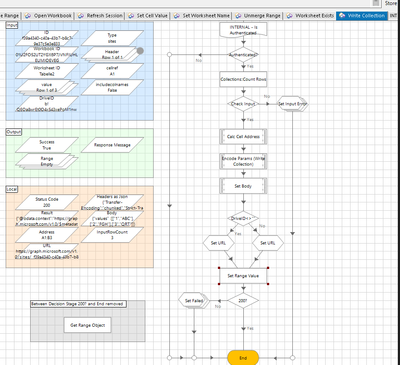This screenshot has height=365, width=400.
Task: Click the gray circle beside the Header item
Action: pos(140,51)
